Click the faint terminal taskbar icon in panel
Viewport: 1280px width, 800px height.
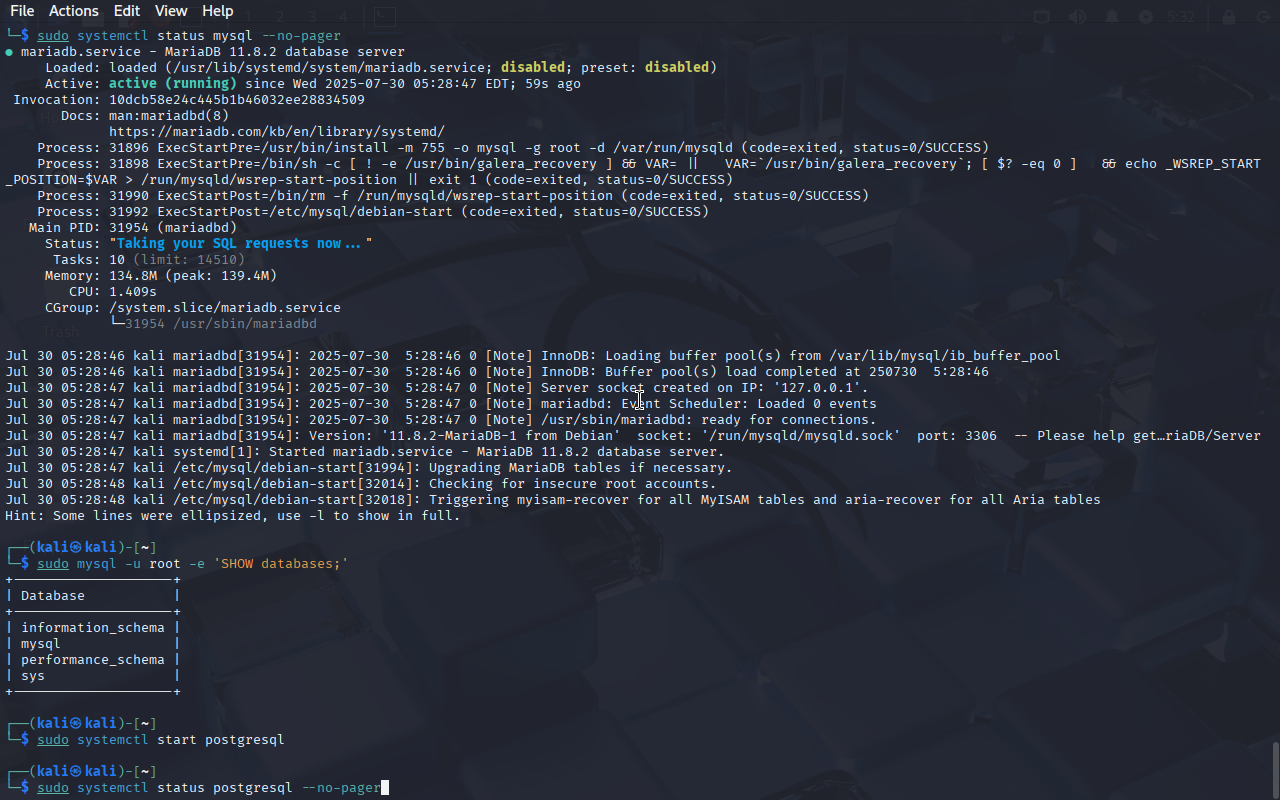(x=385, y=17)
